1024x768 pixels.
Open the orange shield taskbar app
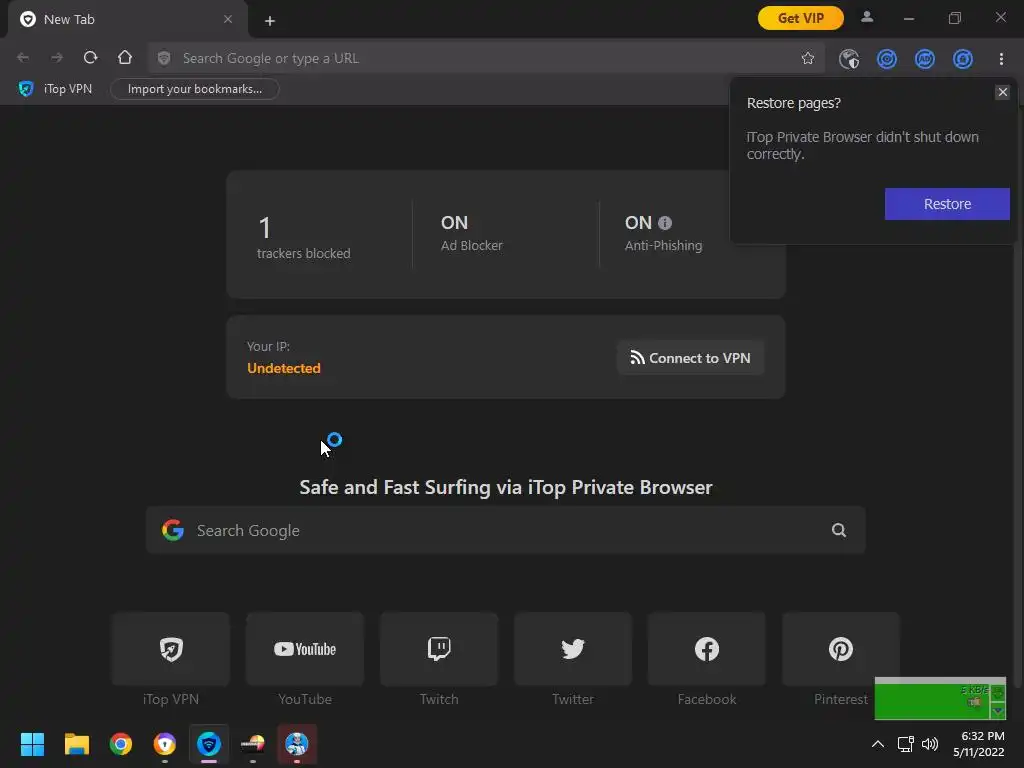pos(165,744)
